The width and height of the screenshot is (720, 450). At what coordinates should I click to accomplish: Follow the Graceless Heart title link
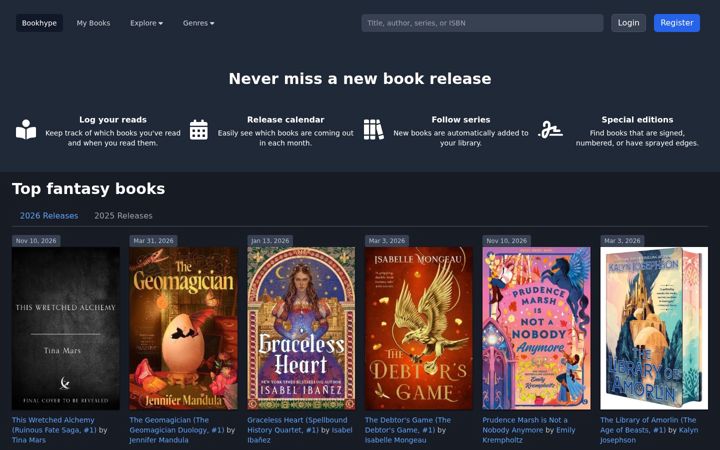click(297, 425)
